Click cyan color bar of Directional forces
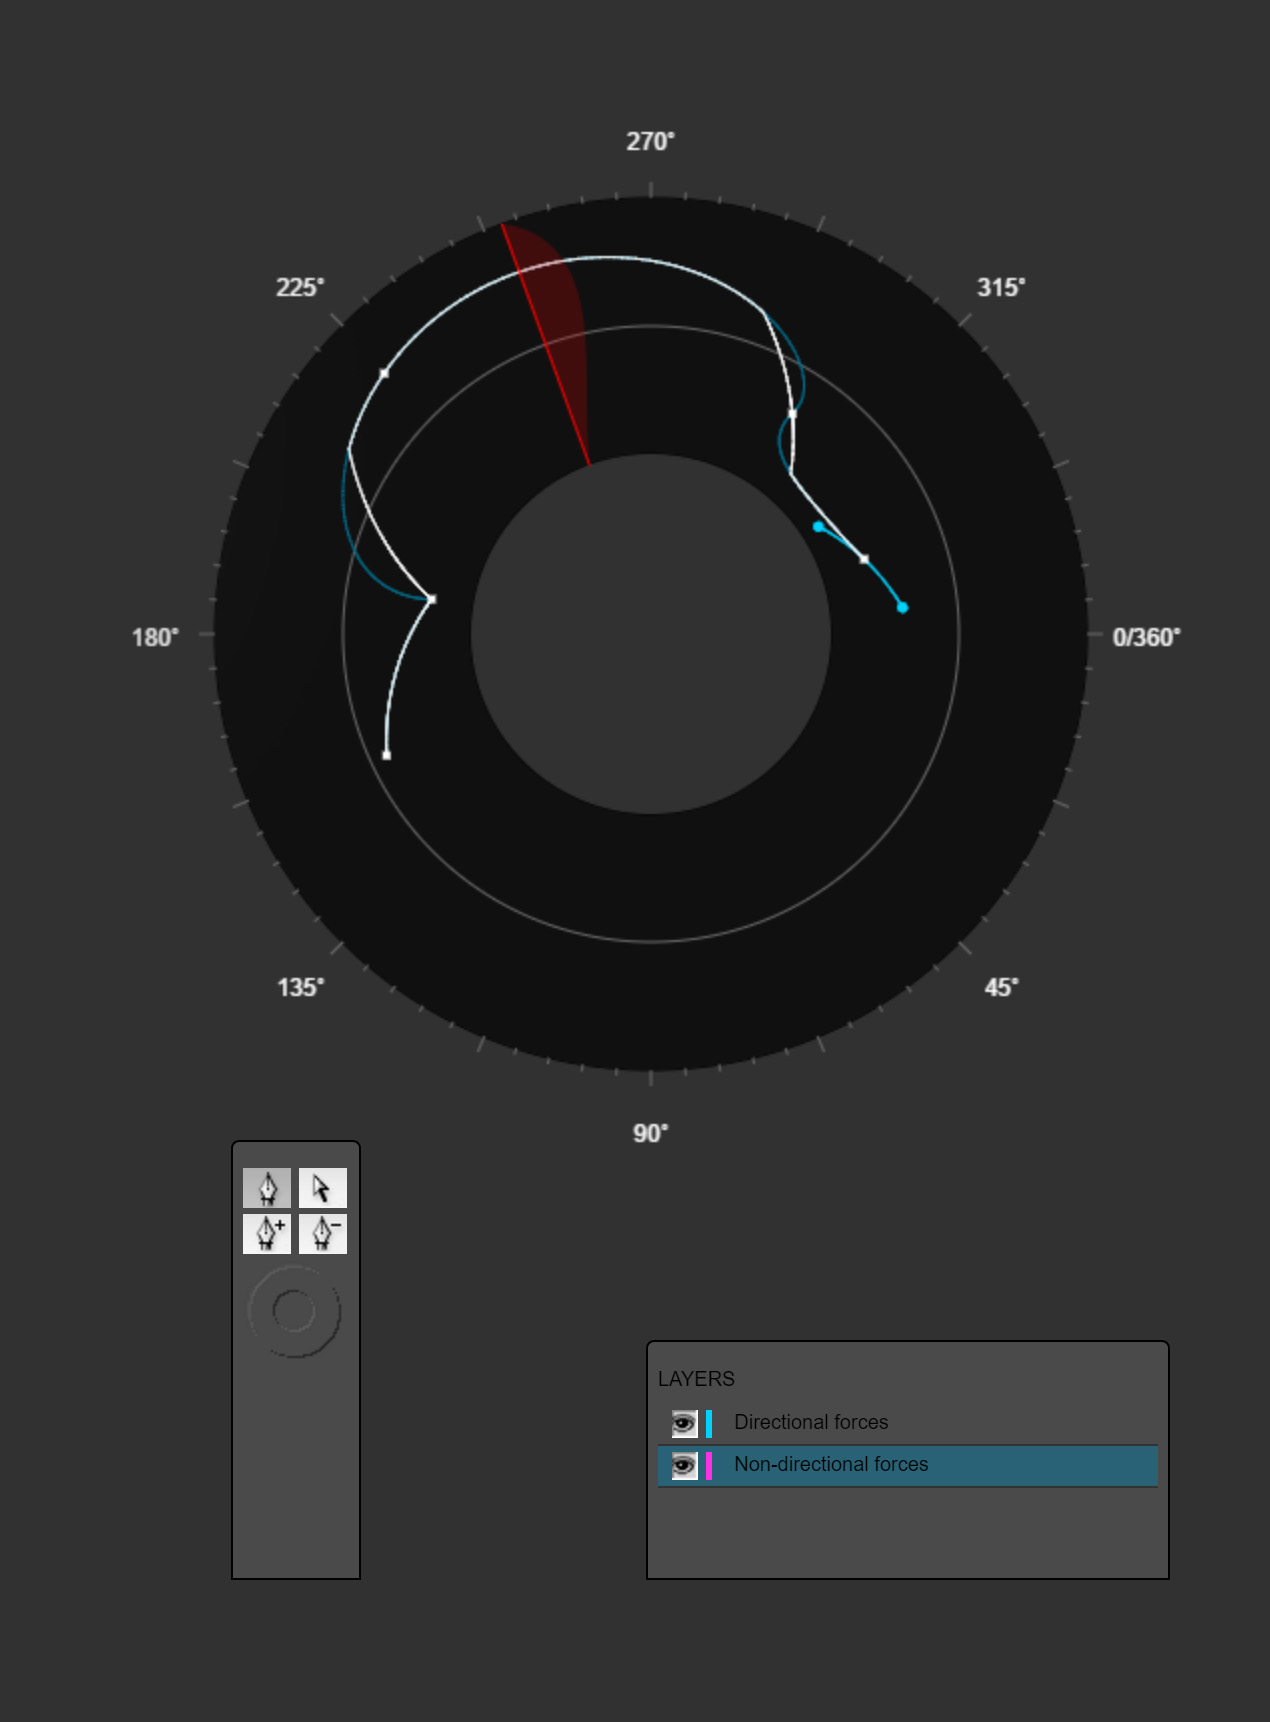 click(x=709, y=1422)
